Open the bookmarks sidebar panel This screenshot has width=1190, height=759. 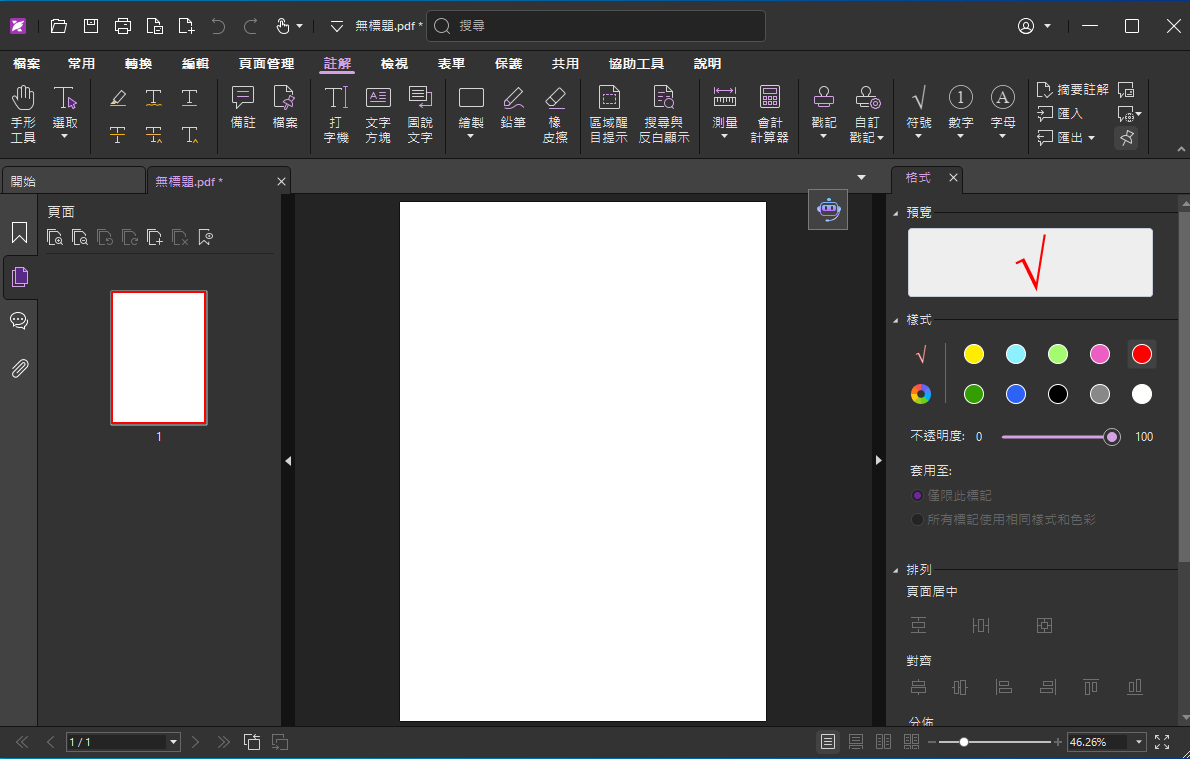coord(19,233)
